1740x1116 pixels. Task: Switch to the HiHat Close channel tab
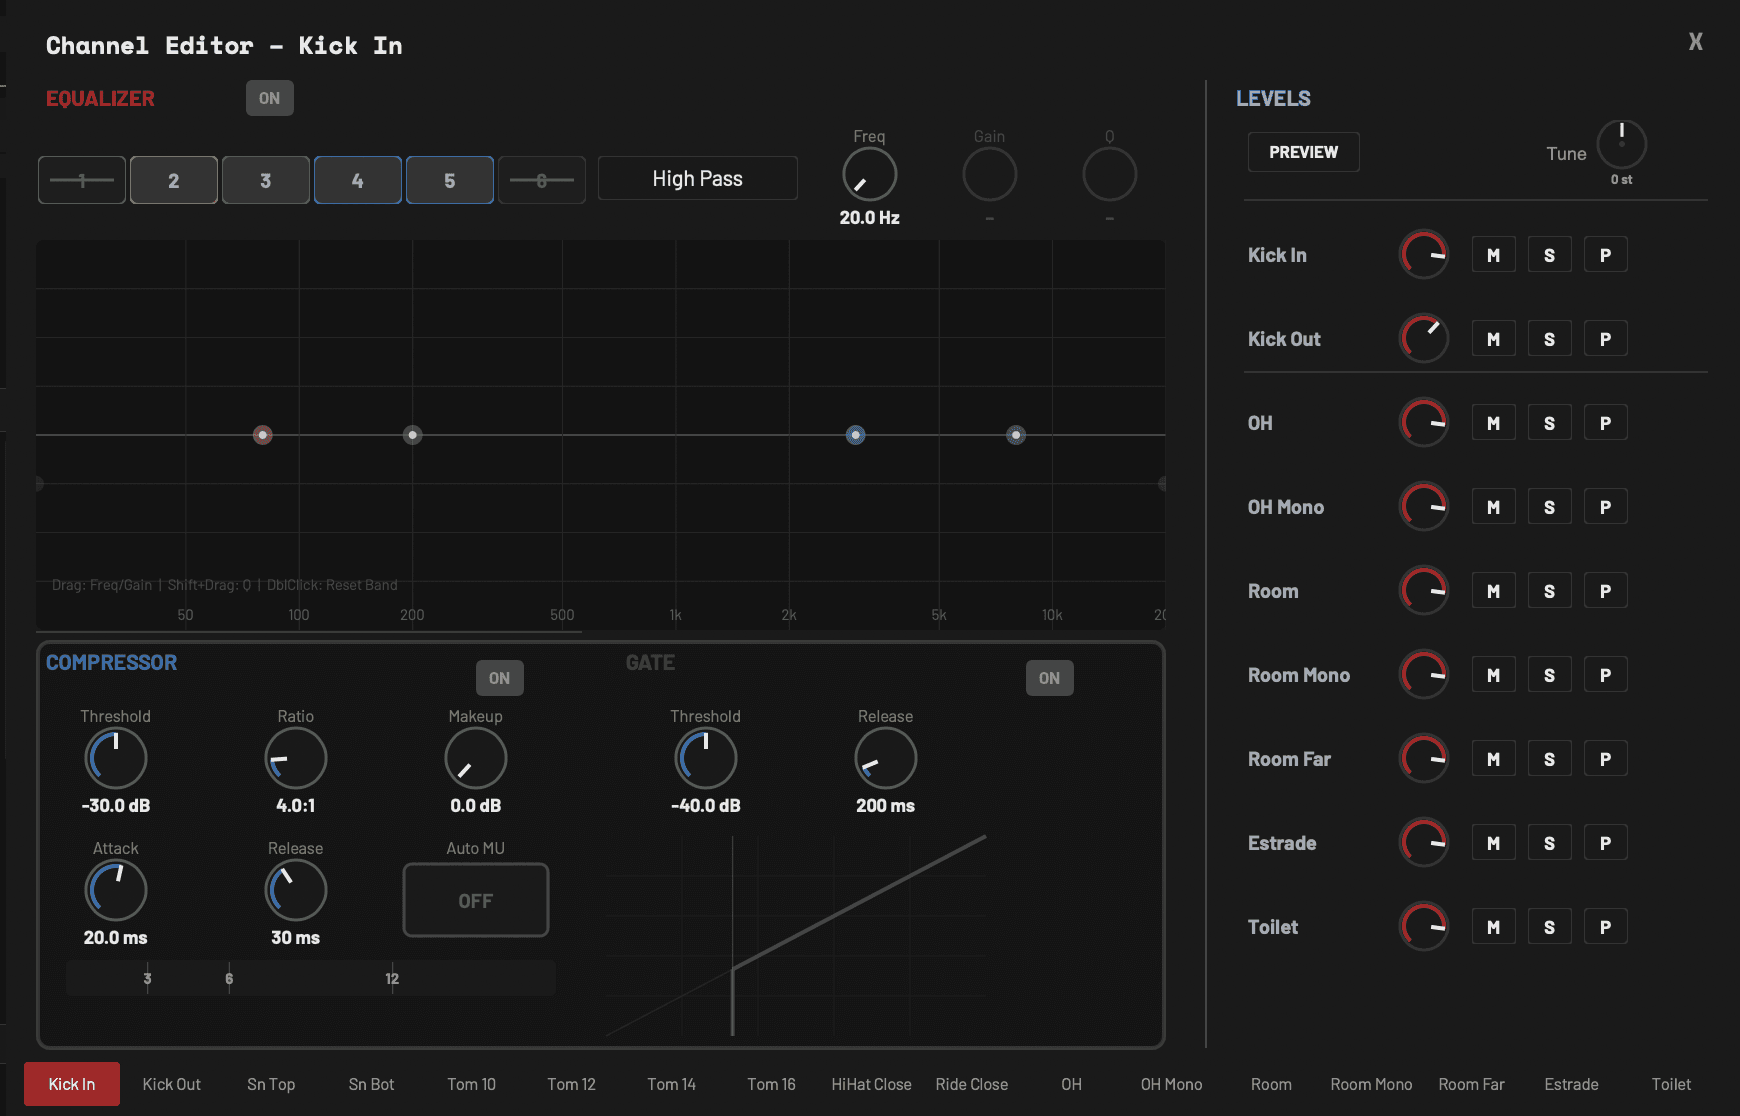[872, 1084]
